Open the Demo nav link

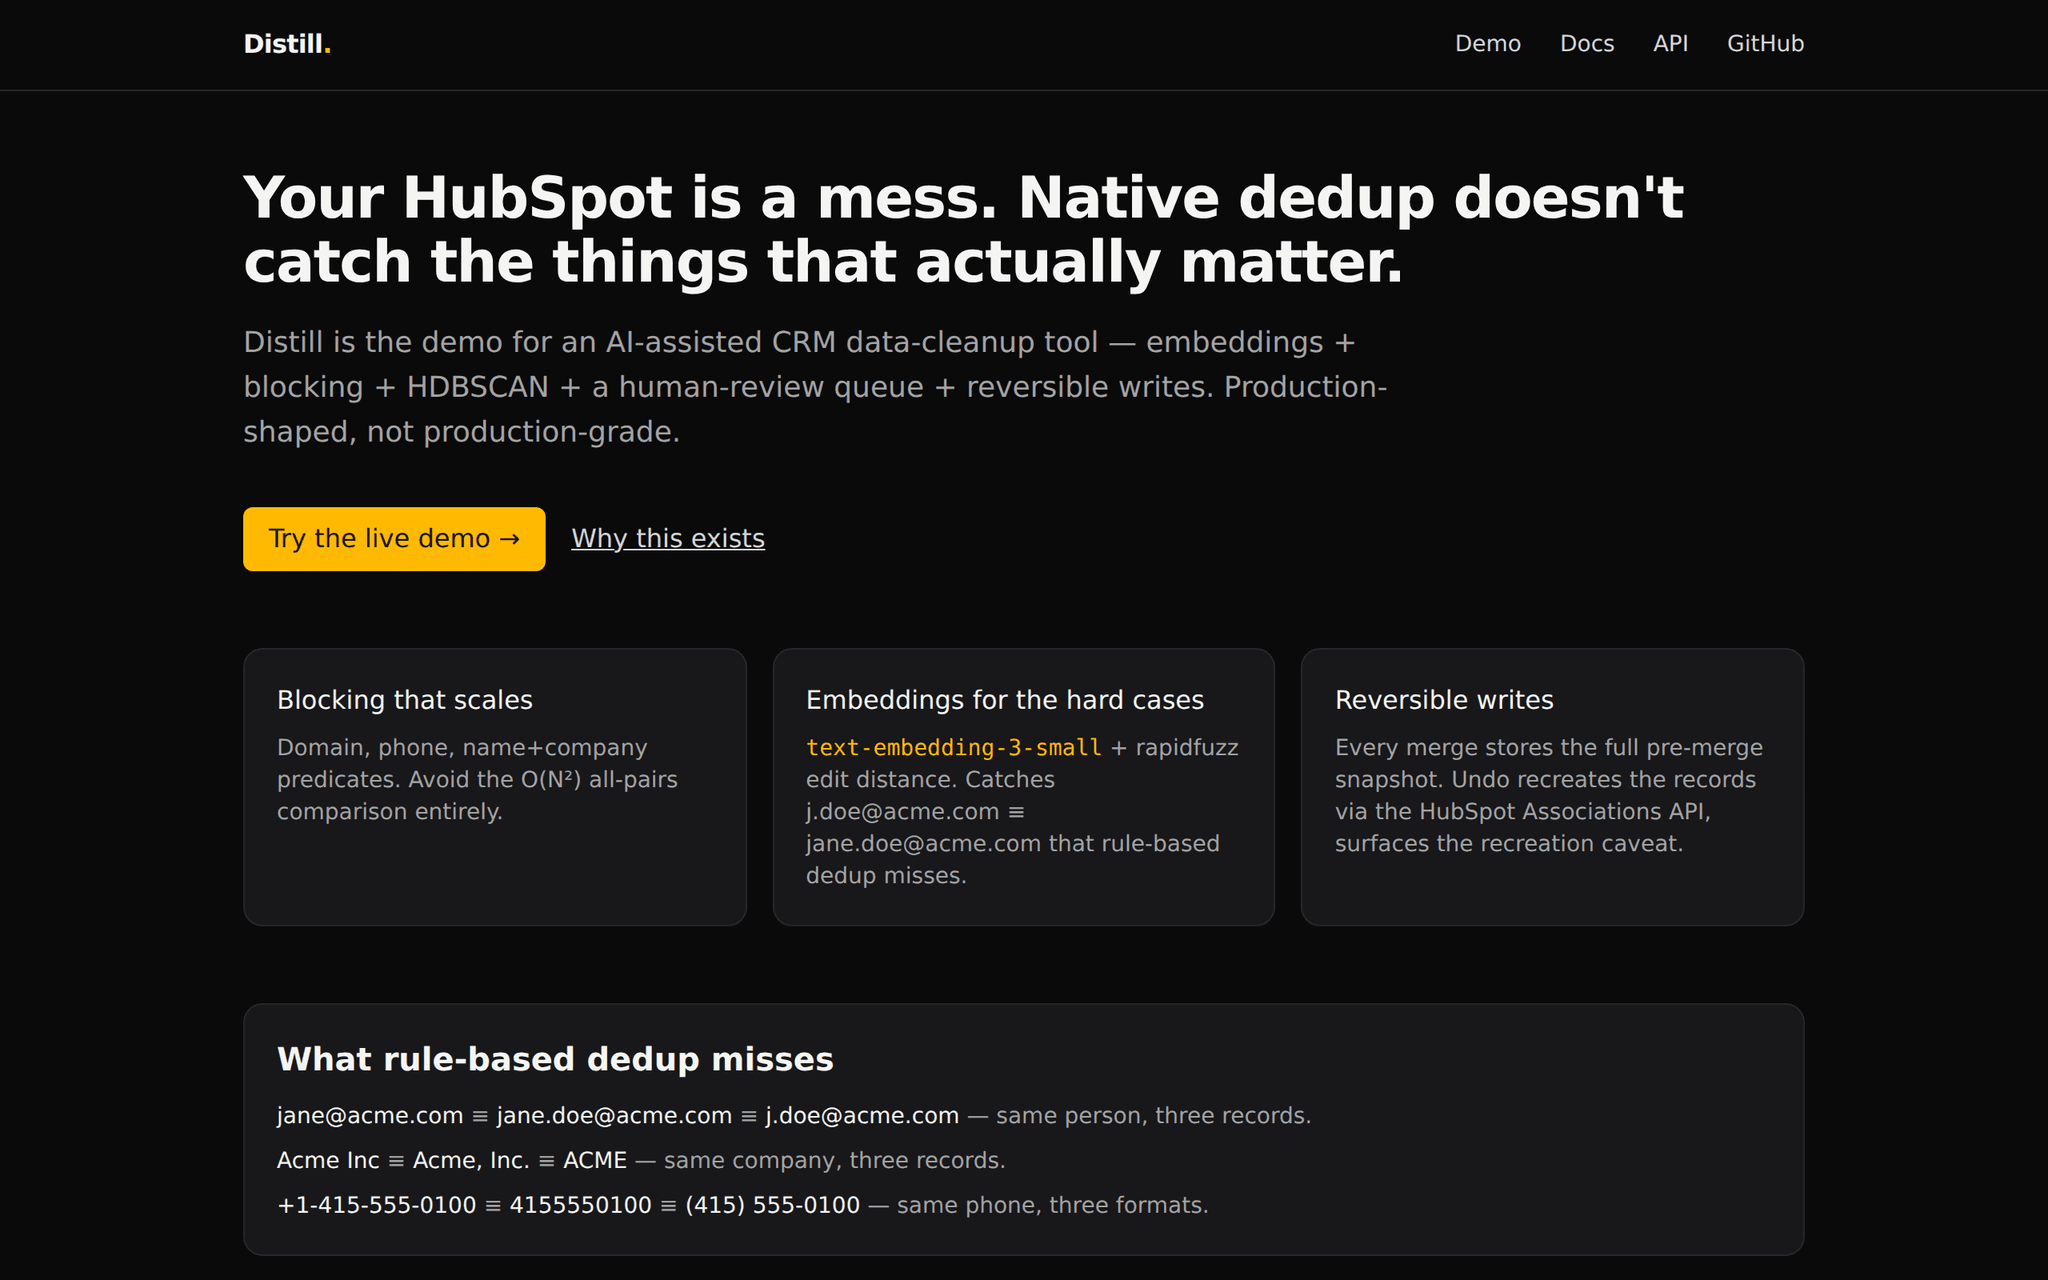(x=1487, y=44)
